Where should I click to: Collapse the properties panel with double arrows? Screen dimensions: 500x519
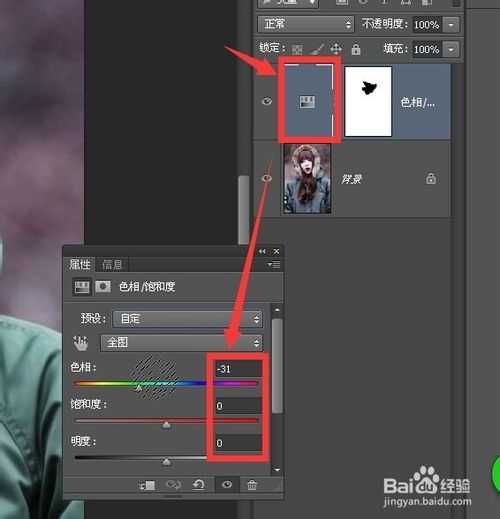[262, 251]
